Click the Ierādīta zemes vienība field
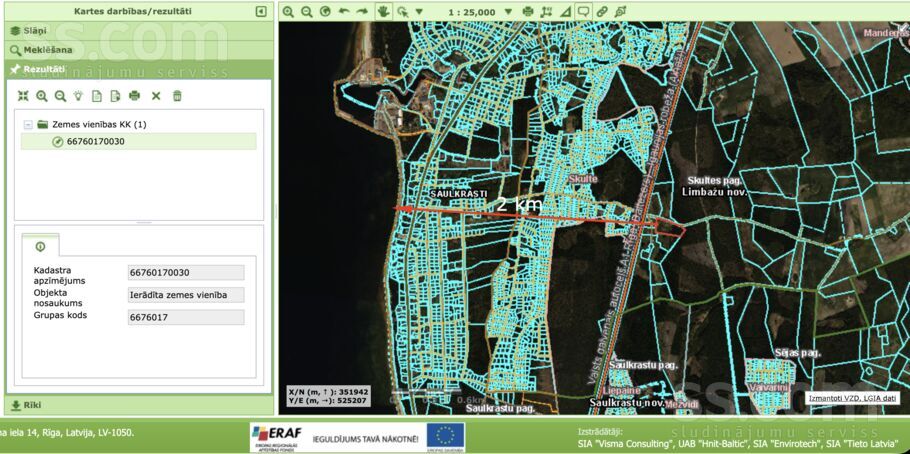This screenshot has height=454, width=910. tap(186, 295)
